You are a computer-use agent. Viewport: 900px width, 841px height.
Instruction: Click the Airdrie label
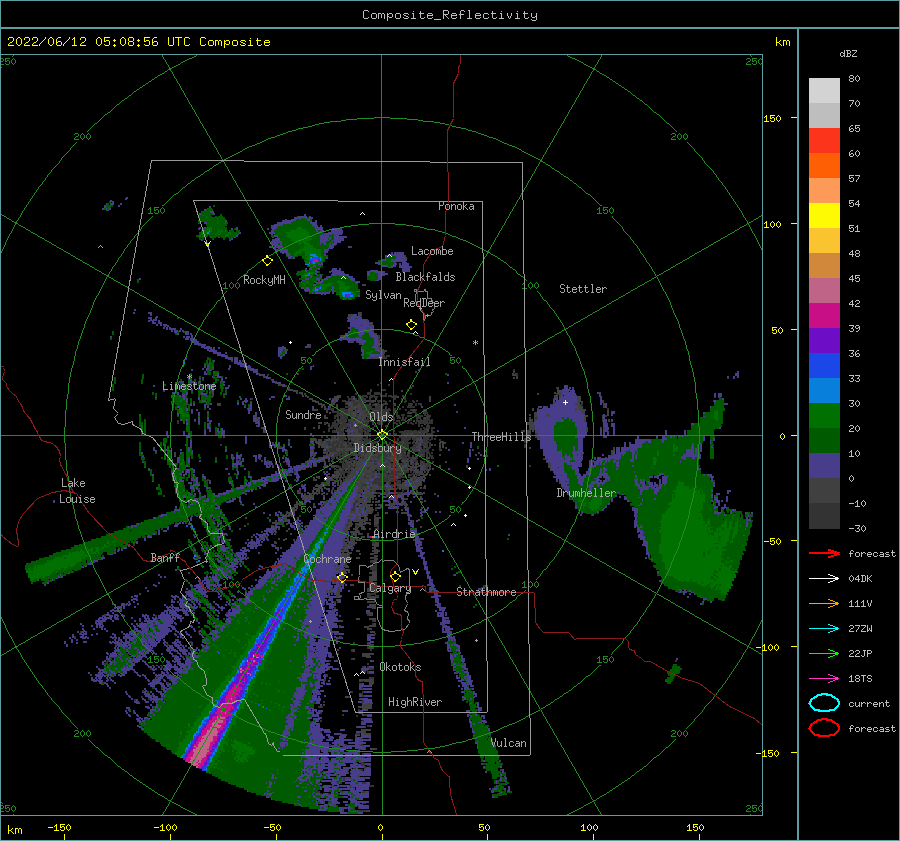click(394, 534)
